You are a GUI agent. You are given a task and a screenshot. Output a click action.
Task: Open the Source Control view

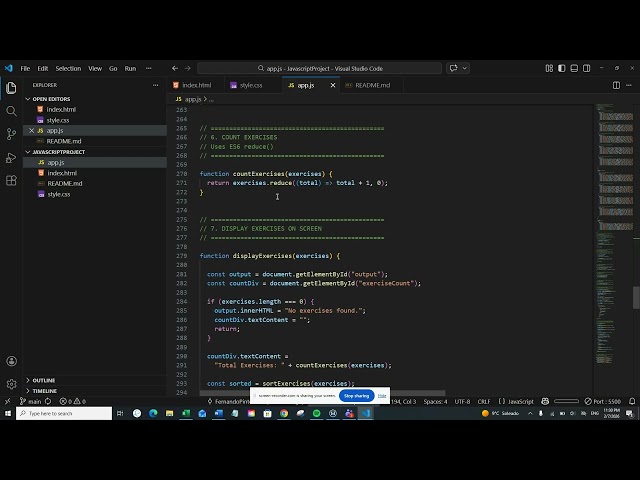[11, 133]
